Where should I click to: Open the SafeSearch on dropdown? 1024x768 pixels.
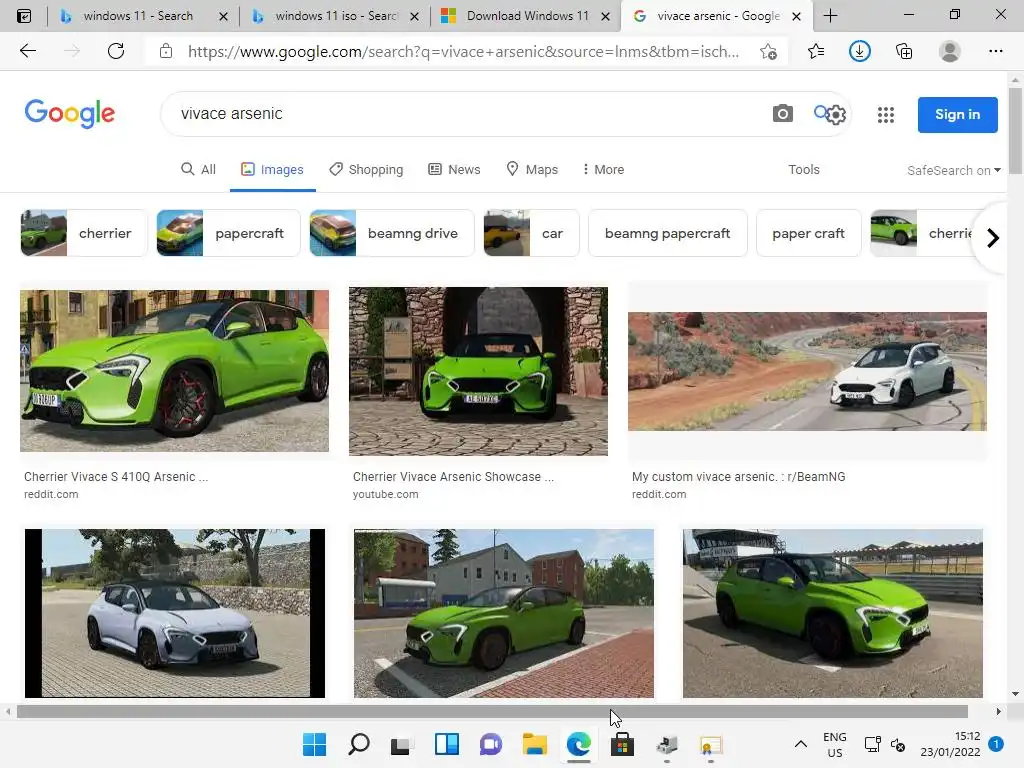pos(953,170)
